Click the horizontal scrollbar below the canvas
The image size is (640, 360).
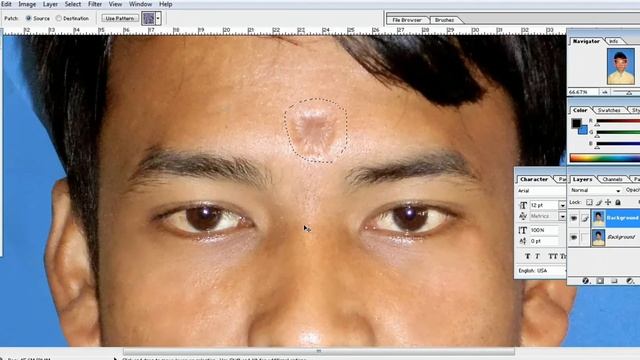coord(319,351)
